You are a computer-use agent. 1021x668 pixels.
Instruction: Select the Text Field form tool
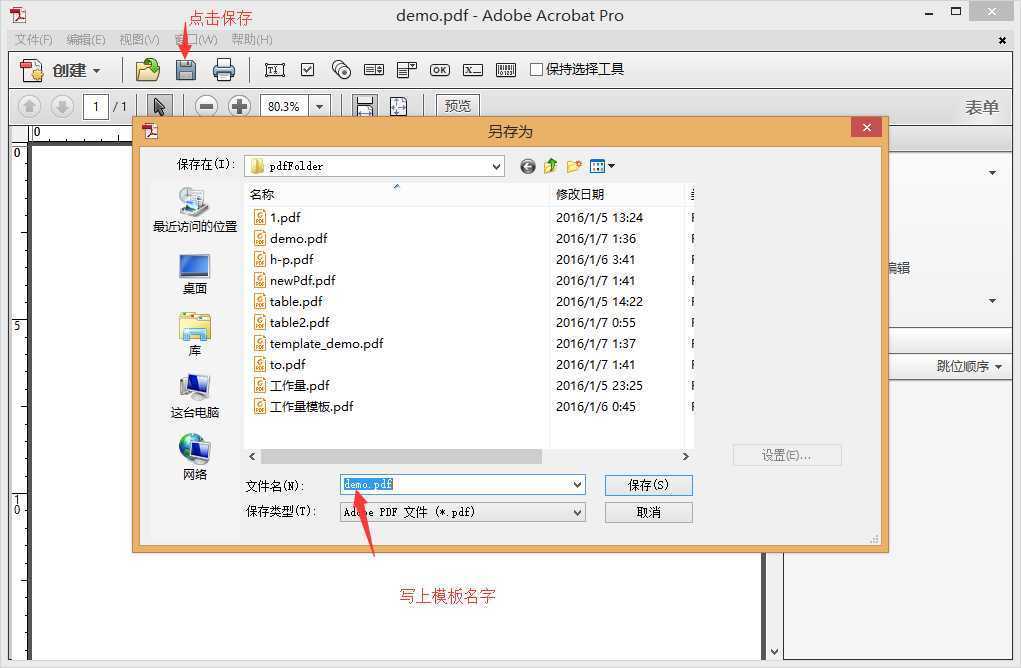(x=274, y=70)
